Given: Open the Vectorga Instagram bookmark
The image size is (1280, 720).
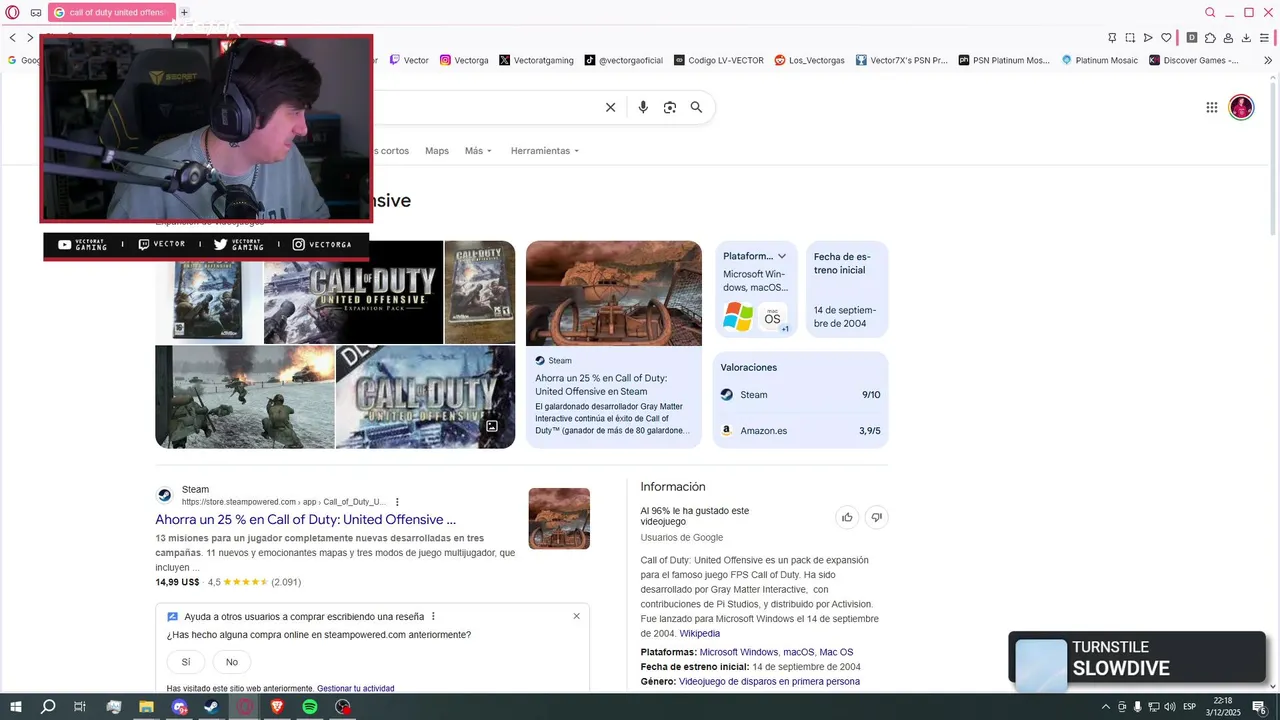Looking at the screenshot, I should point(464,60).
